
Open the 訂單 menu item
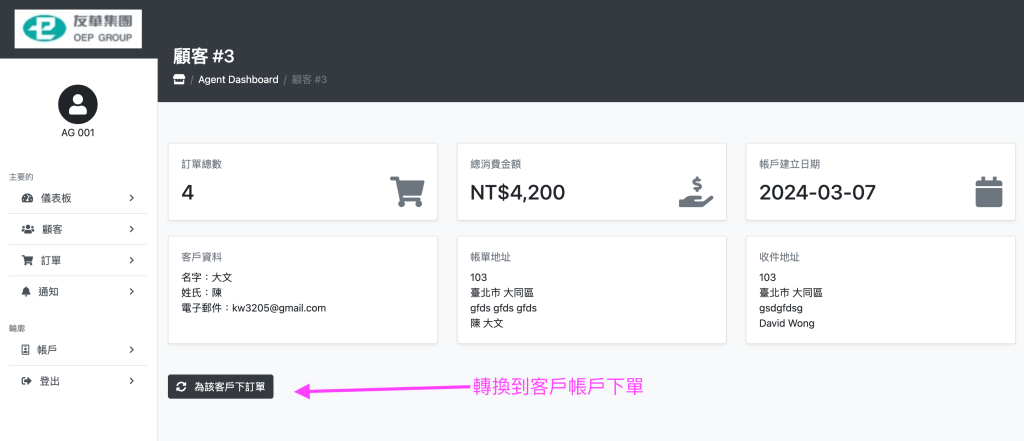click(51, 261)
